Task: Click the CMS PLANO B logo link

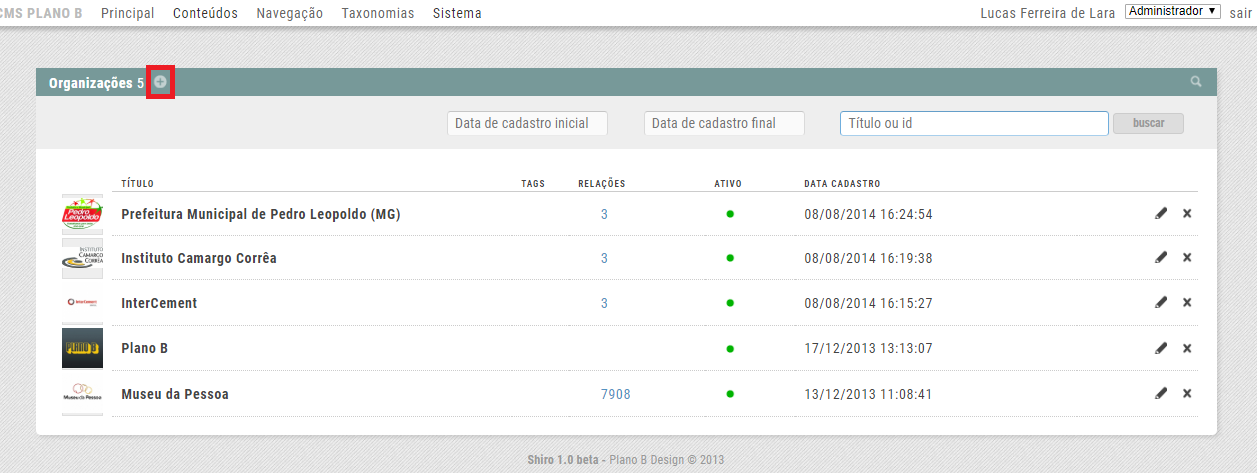Action: (x=42, y=13)
